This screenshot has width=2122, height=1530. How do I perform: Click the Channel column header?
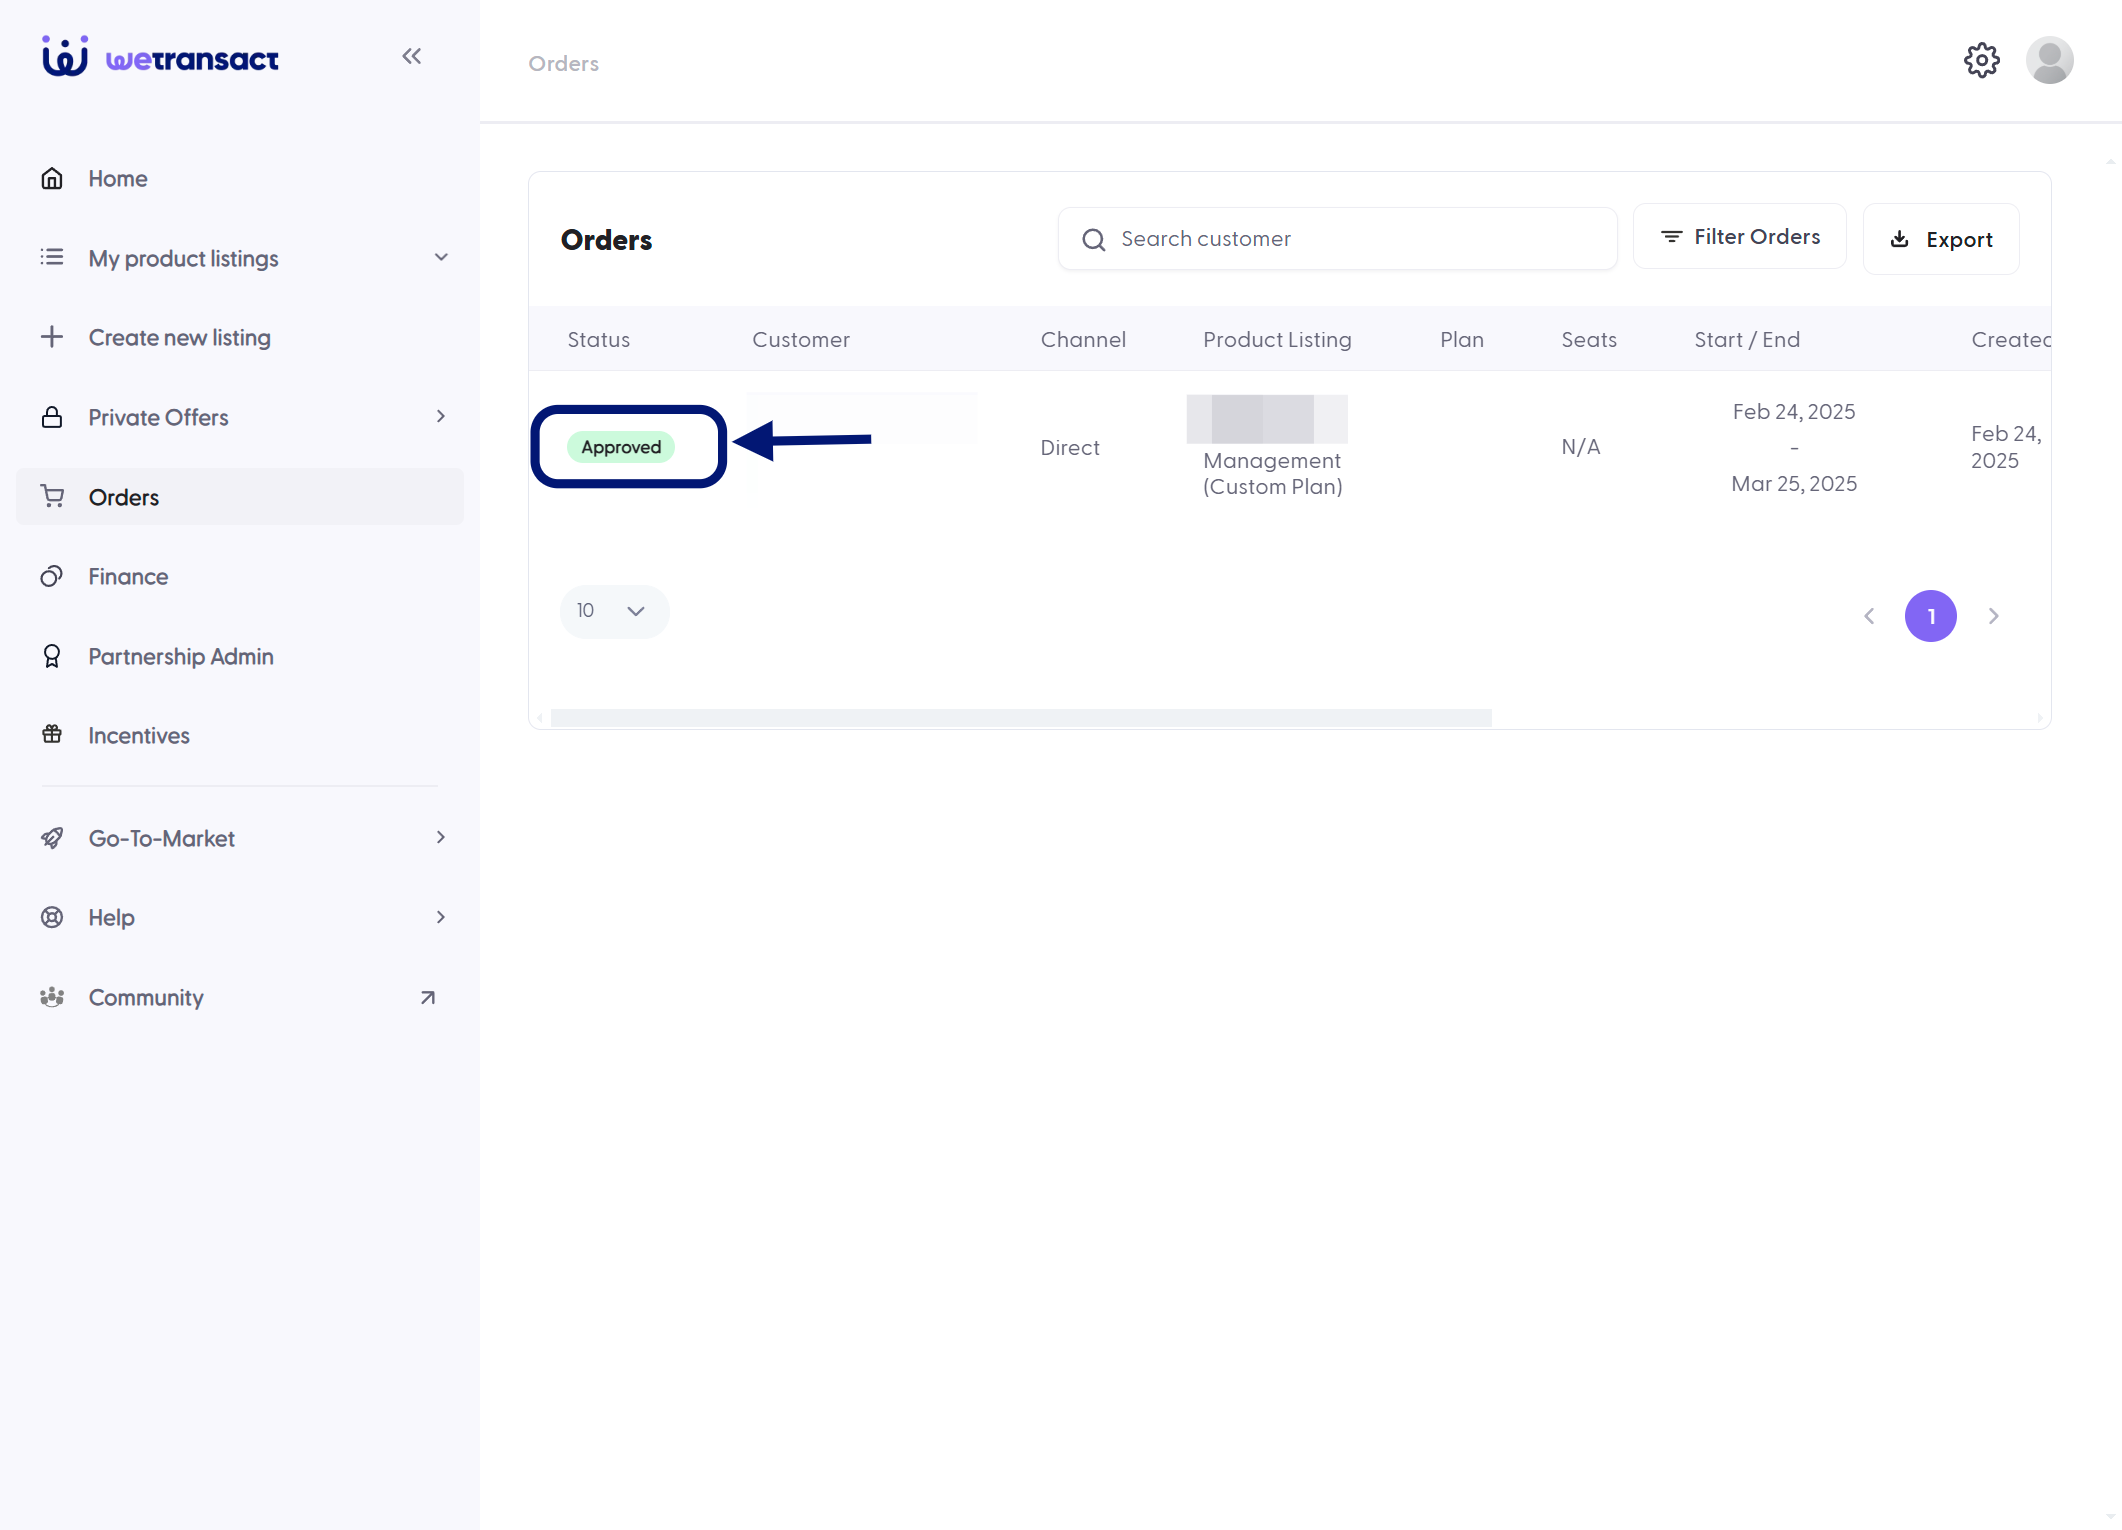[x=1083, y=339]
